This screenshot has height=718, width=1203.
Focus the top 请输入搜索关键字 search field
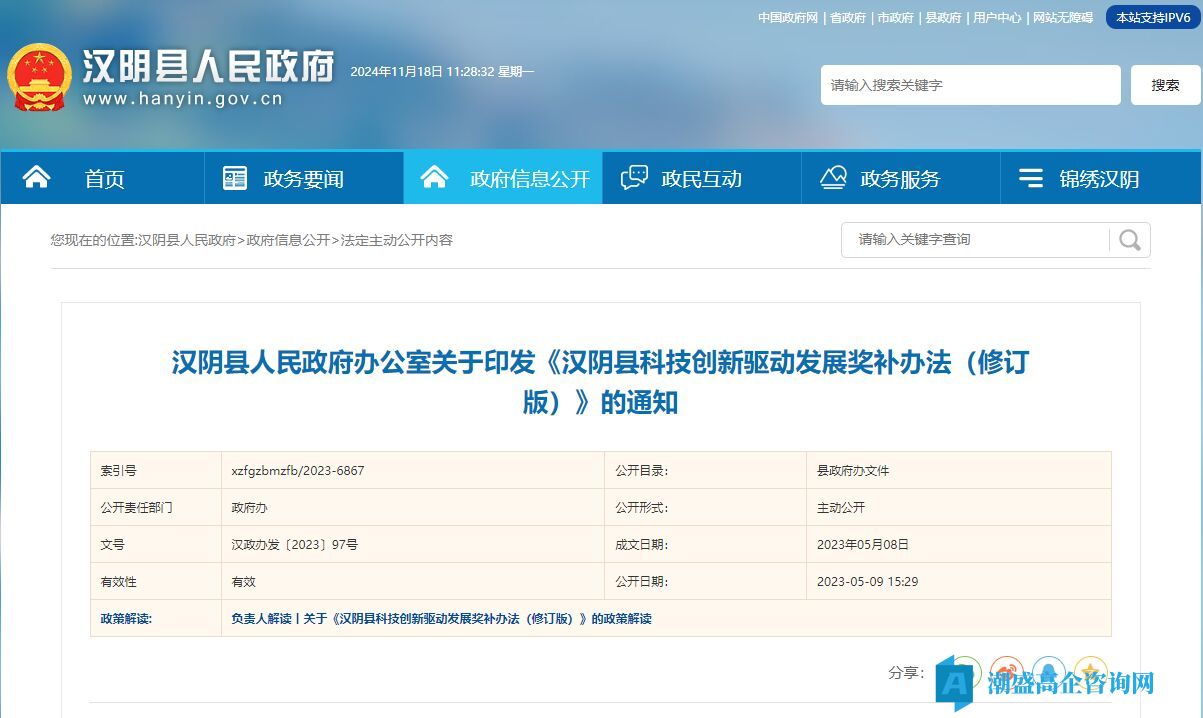(969, 85)
